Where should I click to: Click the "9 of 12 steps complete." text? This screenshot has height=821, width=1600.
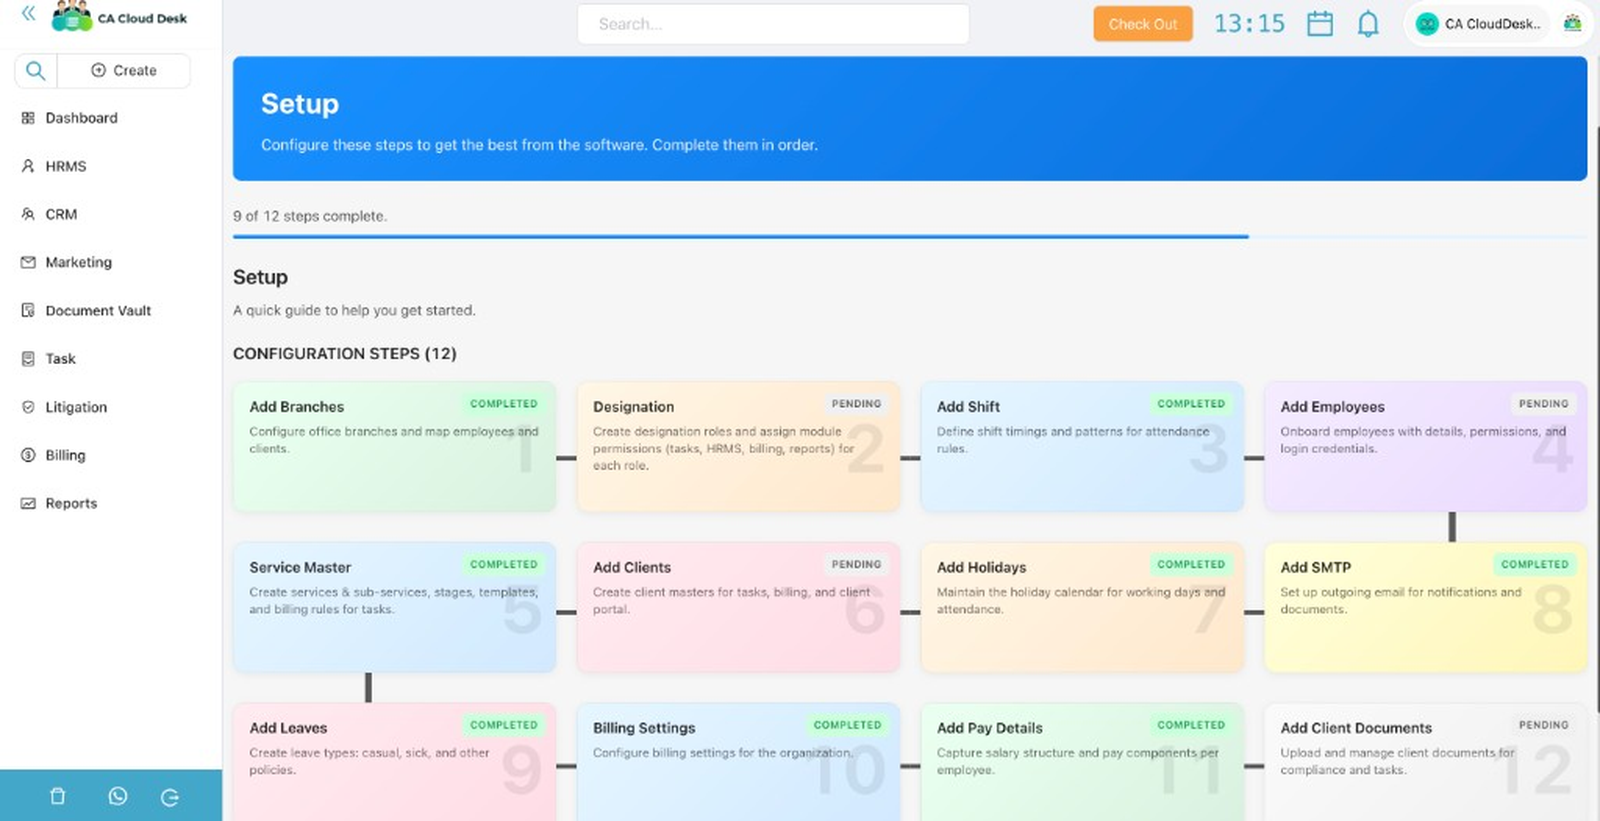(310, 216)
